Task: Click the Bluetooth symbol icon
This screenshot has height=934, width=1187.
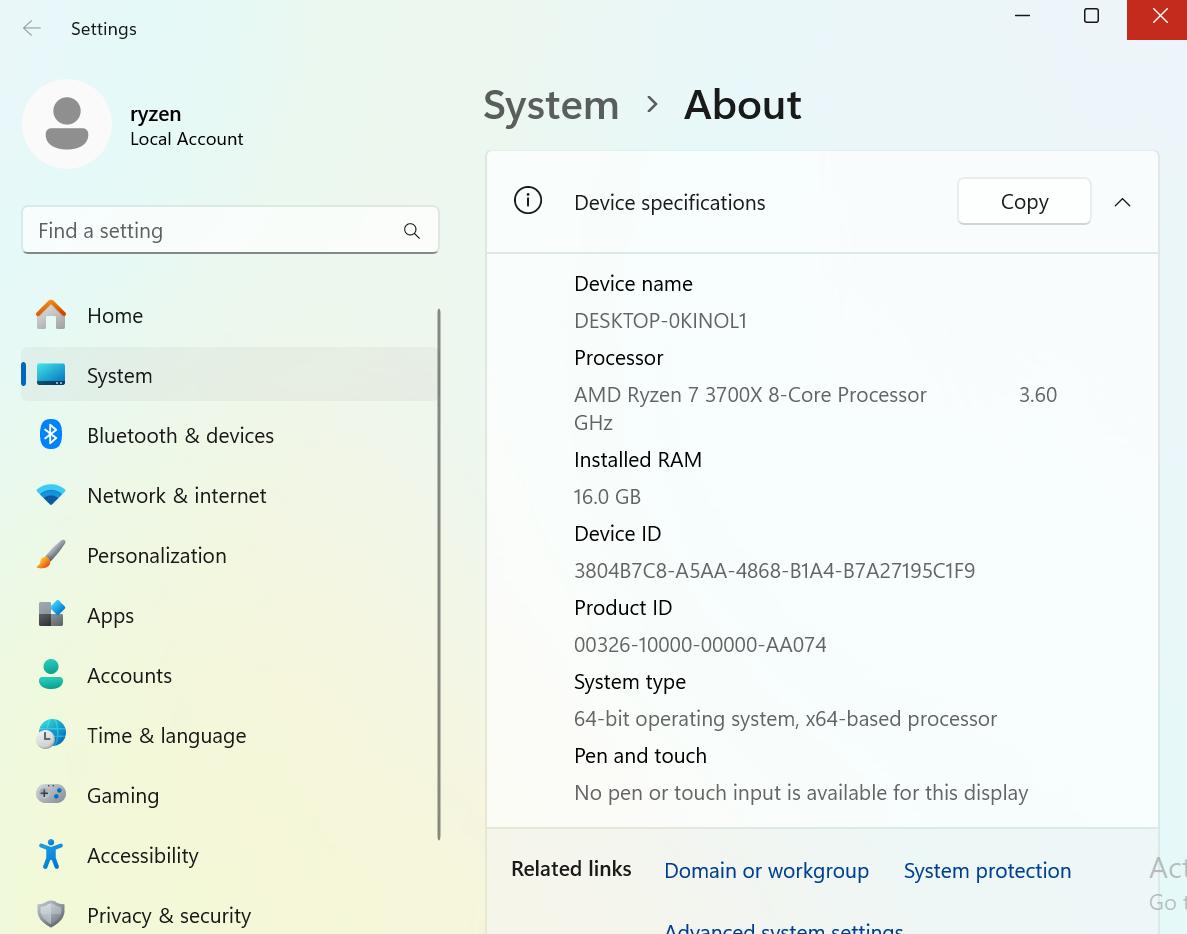Action: click(51, 434)
